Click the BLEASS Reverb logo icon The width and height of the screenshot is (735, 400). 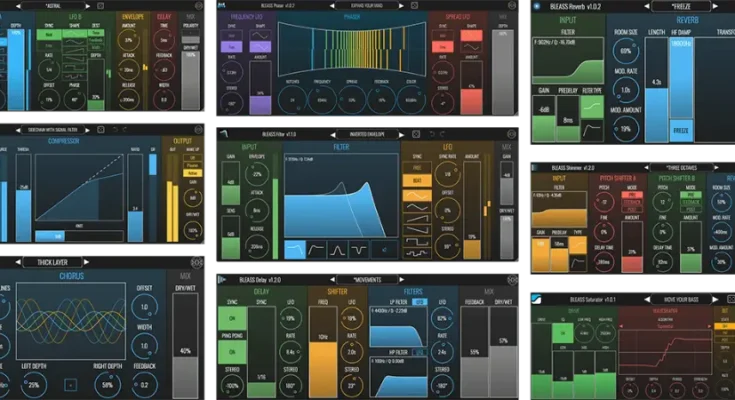pos(536,5)
